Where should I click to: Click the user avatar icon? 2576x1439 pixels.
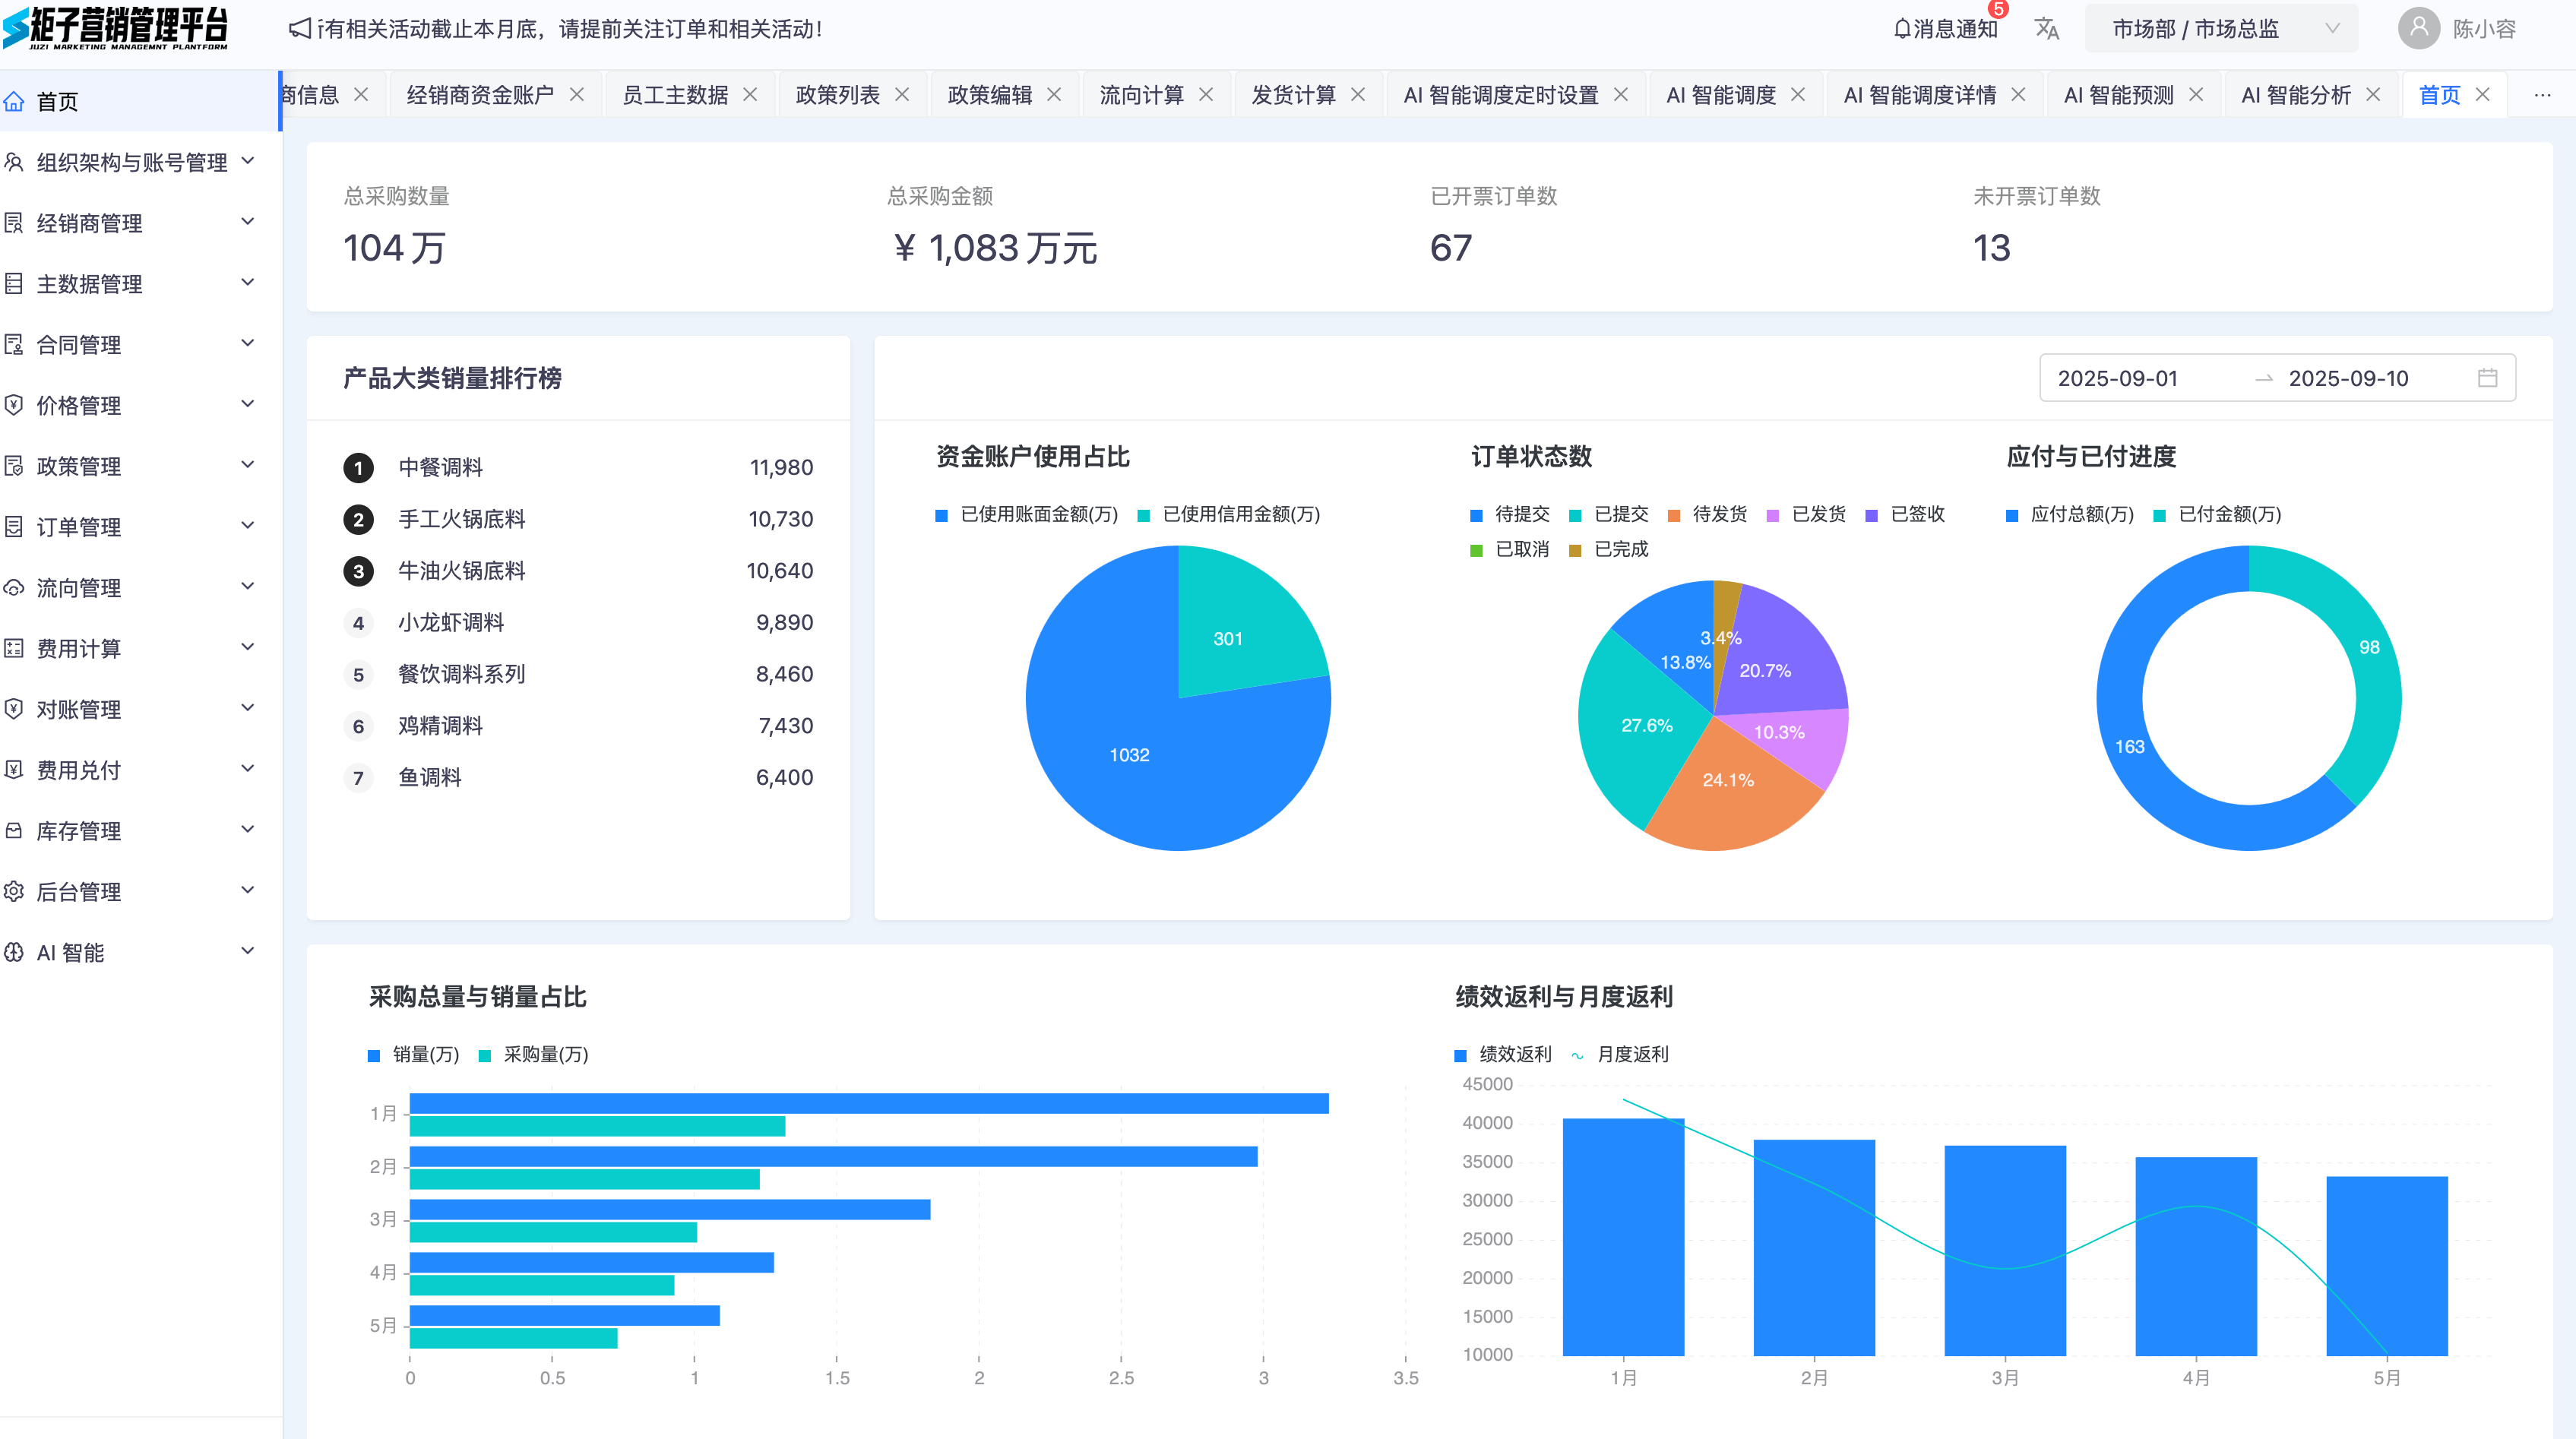pyautogui.click(x=2418, y=29)
